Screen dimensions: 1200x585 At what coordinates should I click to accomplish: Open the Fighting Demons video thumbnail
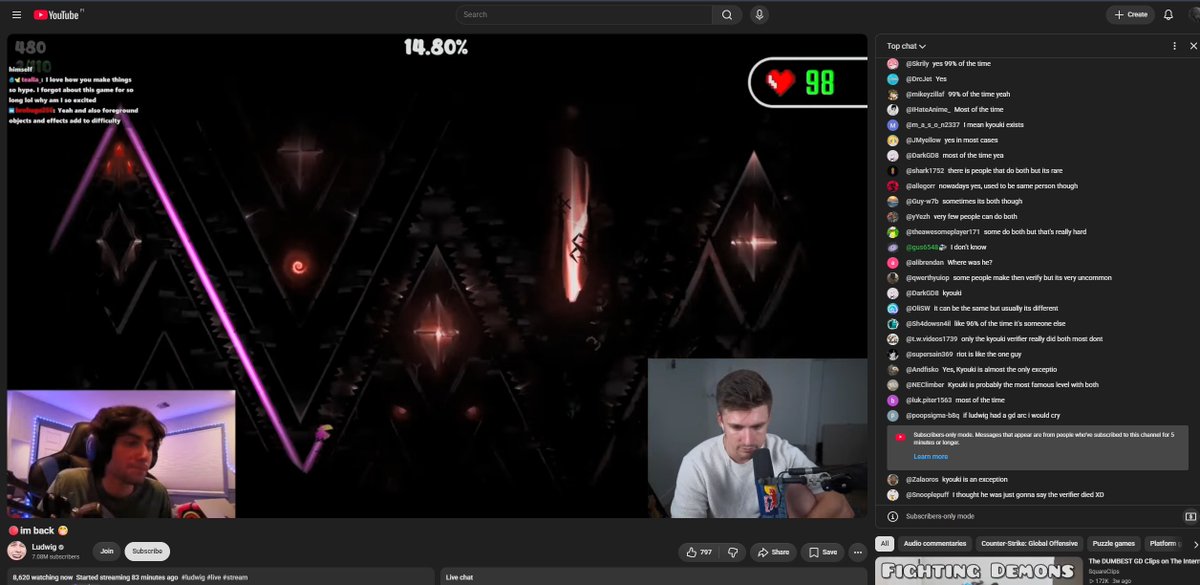pyautogui.click(x=978, y=571)
